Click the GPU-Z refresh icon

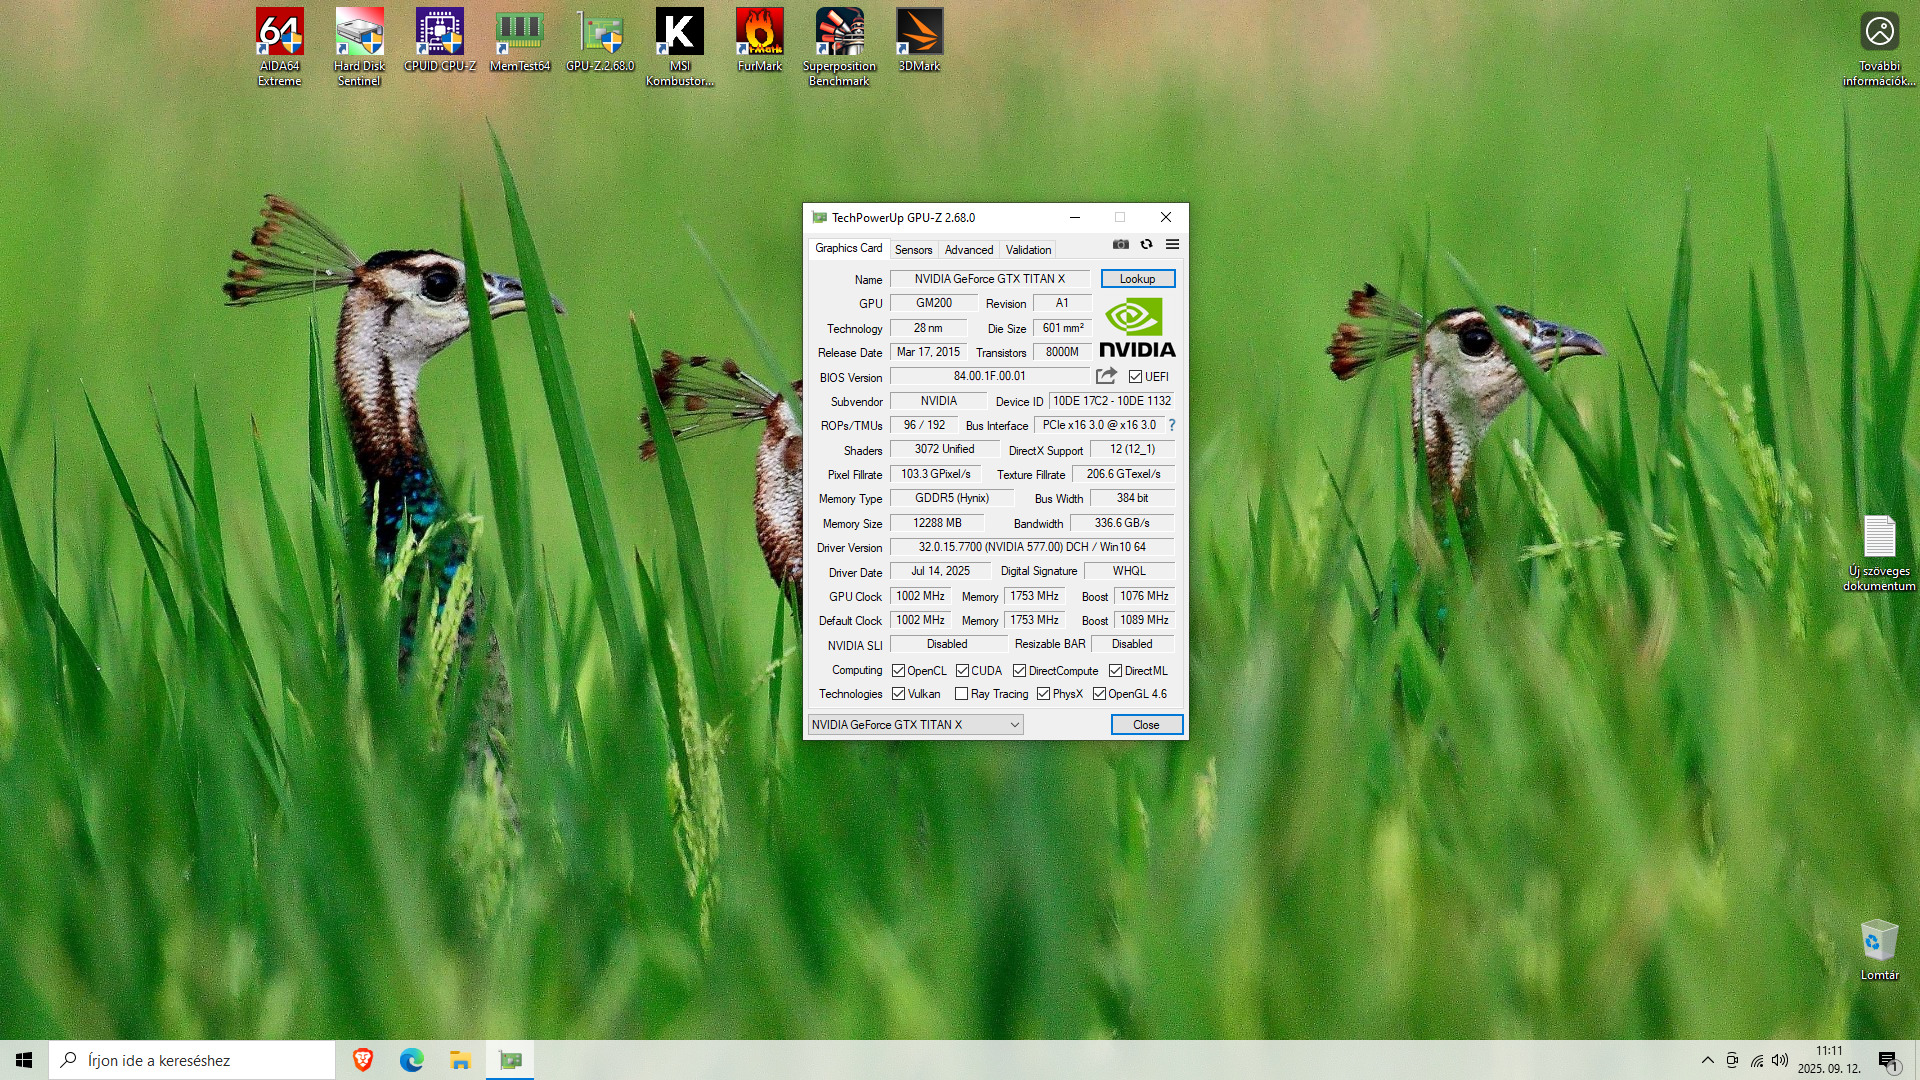tap(1146, 244)
